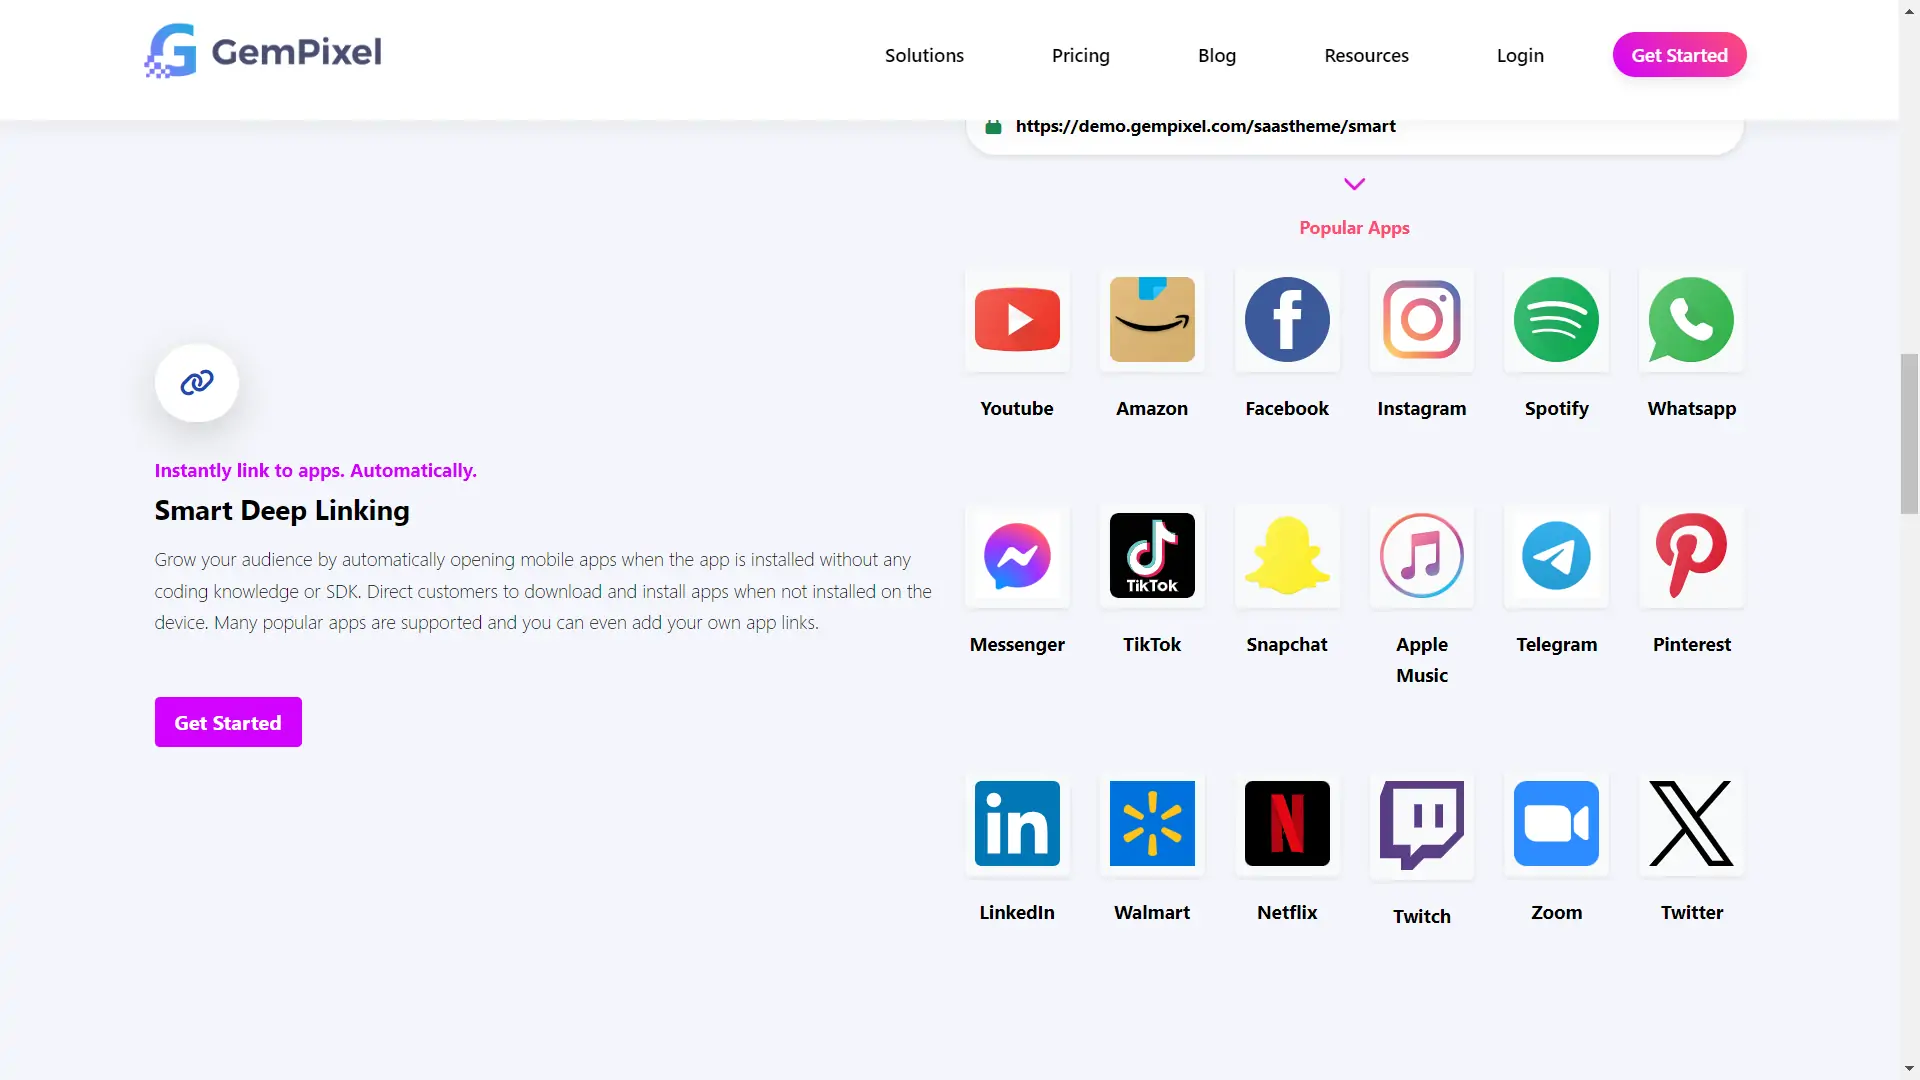Screen dimensions: 1920x1080
Task: Click the Login link
Action: pyautogui.click(x=1519, y=56)
